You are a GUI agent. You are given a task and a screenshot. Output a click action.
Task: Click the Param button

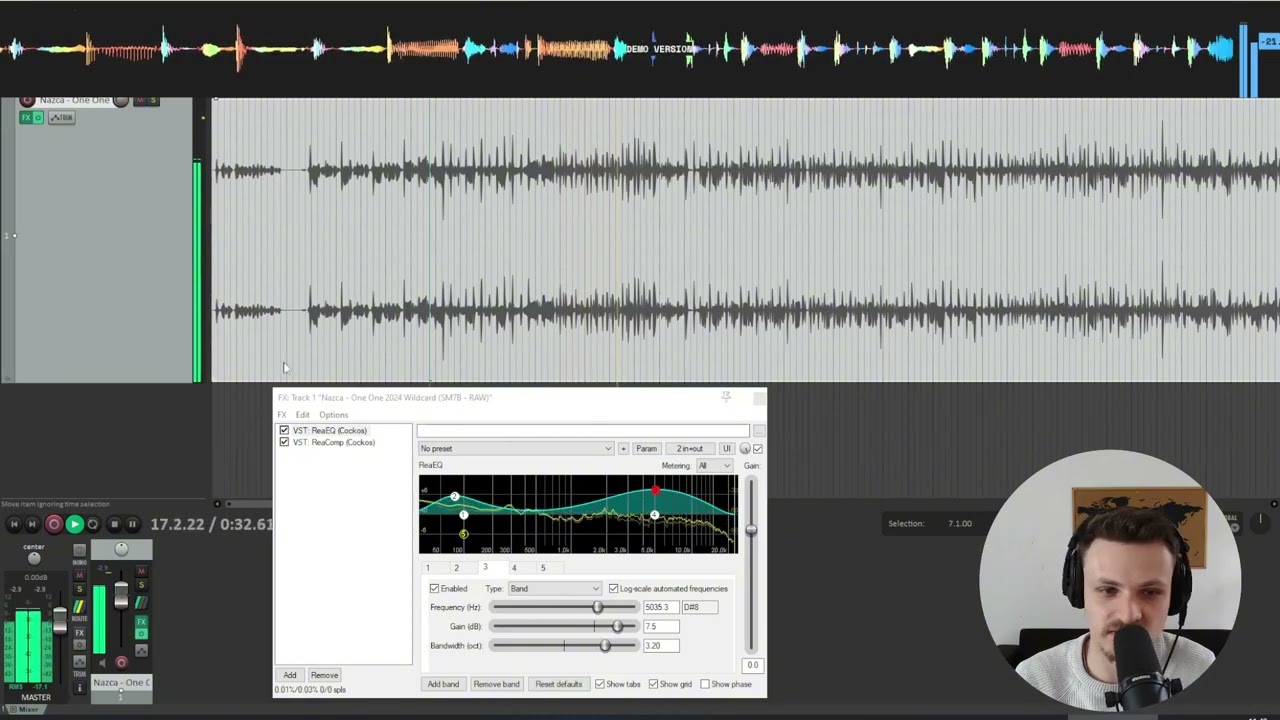pos(646,449)
